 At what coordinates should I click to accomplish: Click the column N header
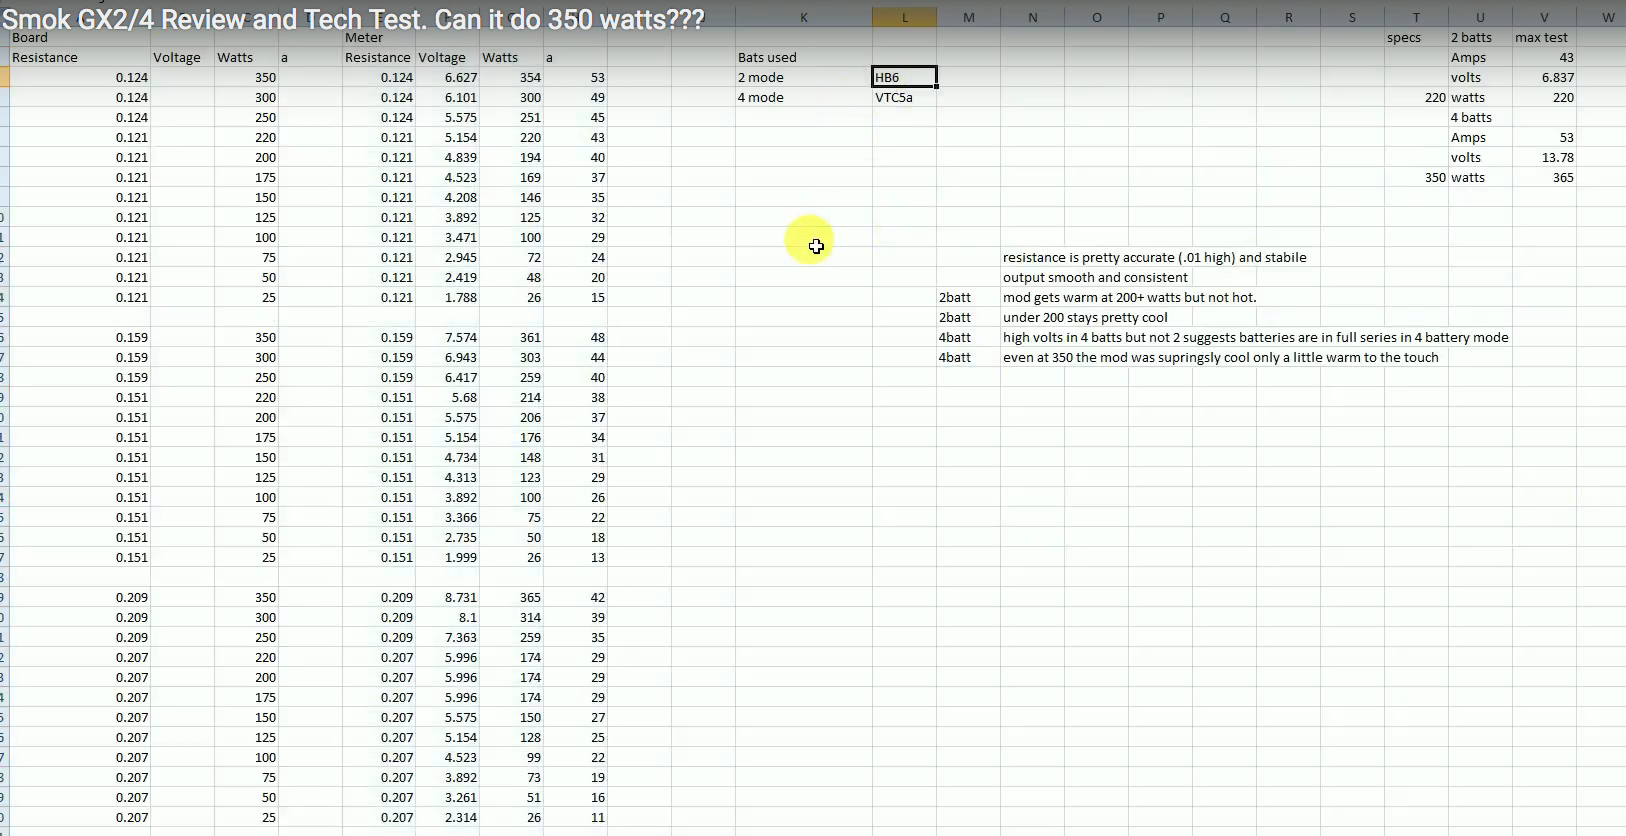[1032, 17]
